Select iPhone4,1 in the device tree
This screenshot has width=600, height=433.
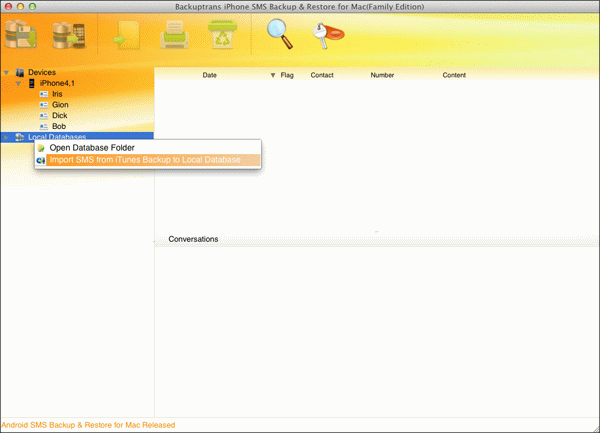point(57,83)
